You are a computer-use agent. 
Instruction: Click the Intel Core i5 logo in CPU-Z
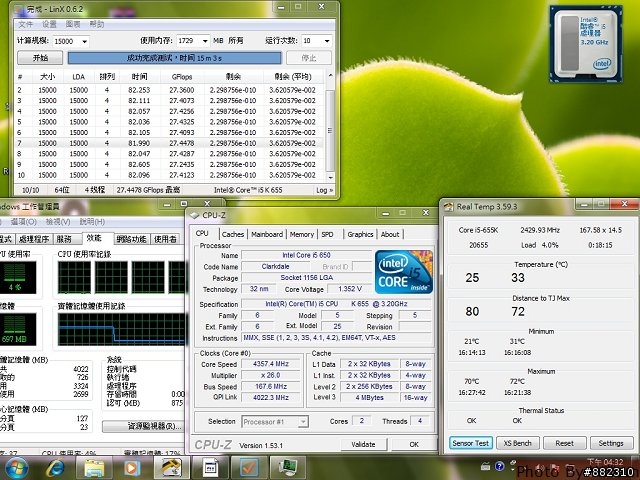click(404, 272)
